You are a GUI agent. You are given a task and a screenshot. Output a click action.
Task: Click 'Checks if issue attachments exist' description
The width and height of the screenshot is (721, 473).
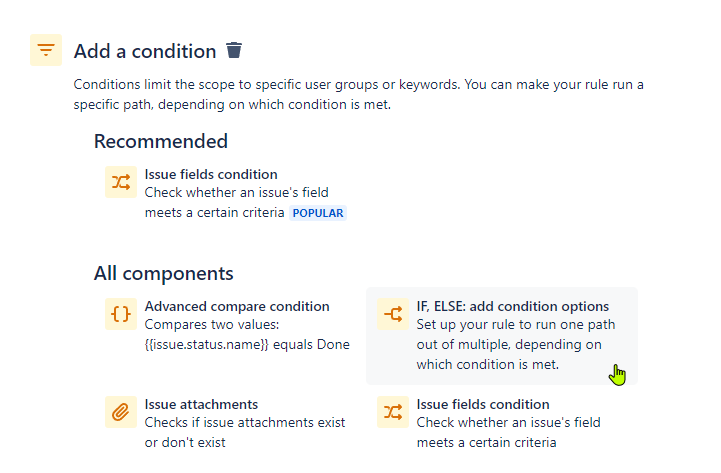click(x=245, y=422)
